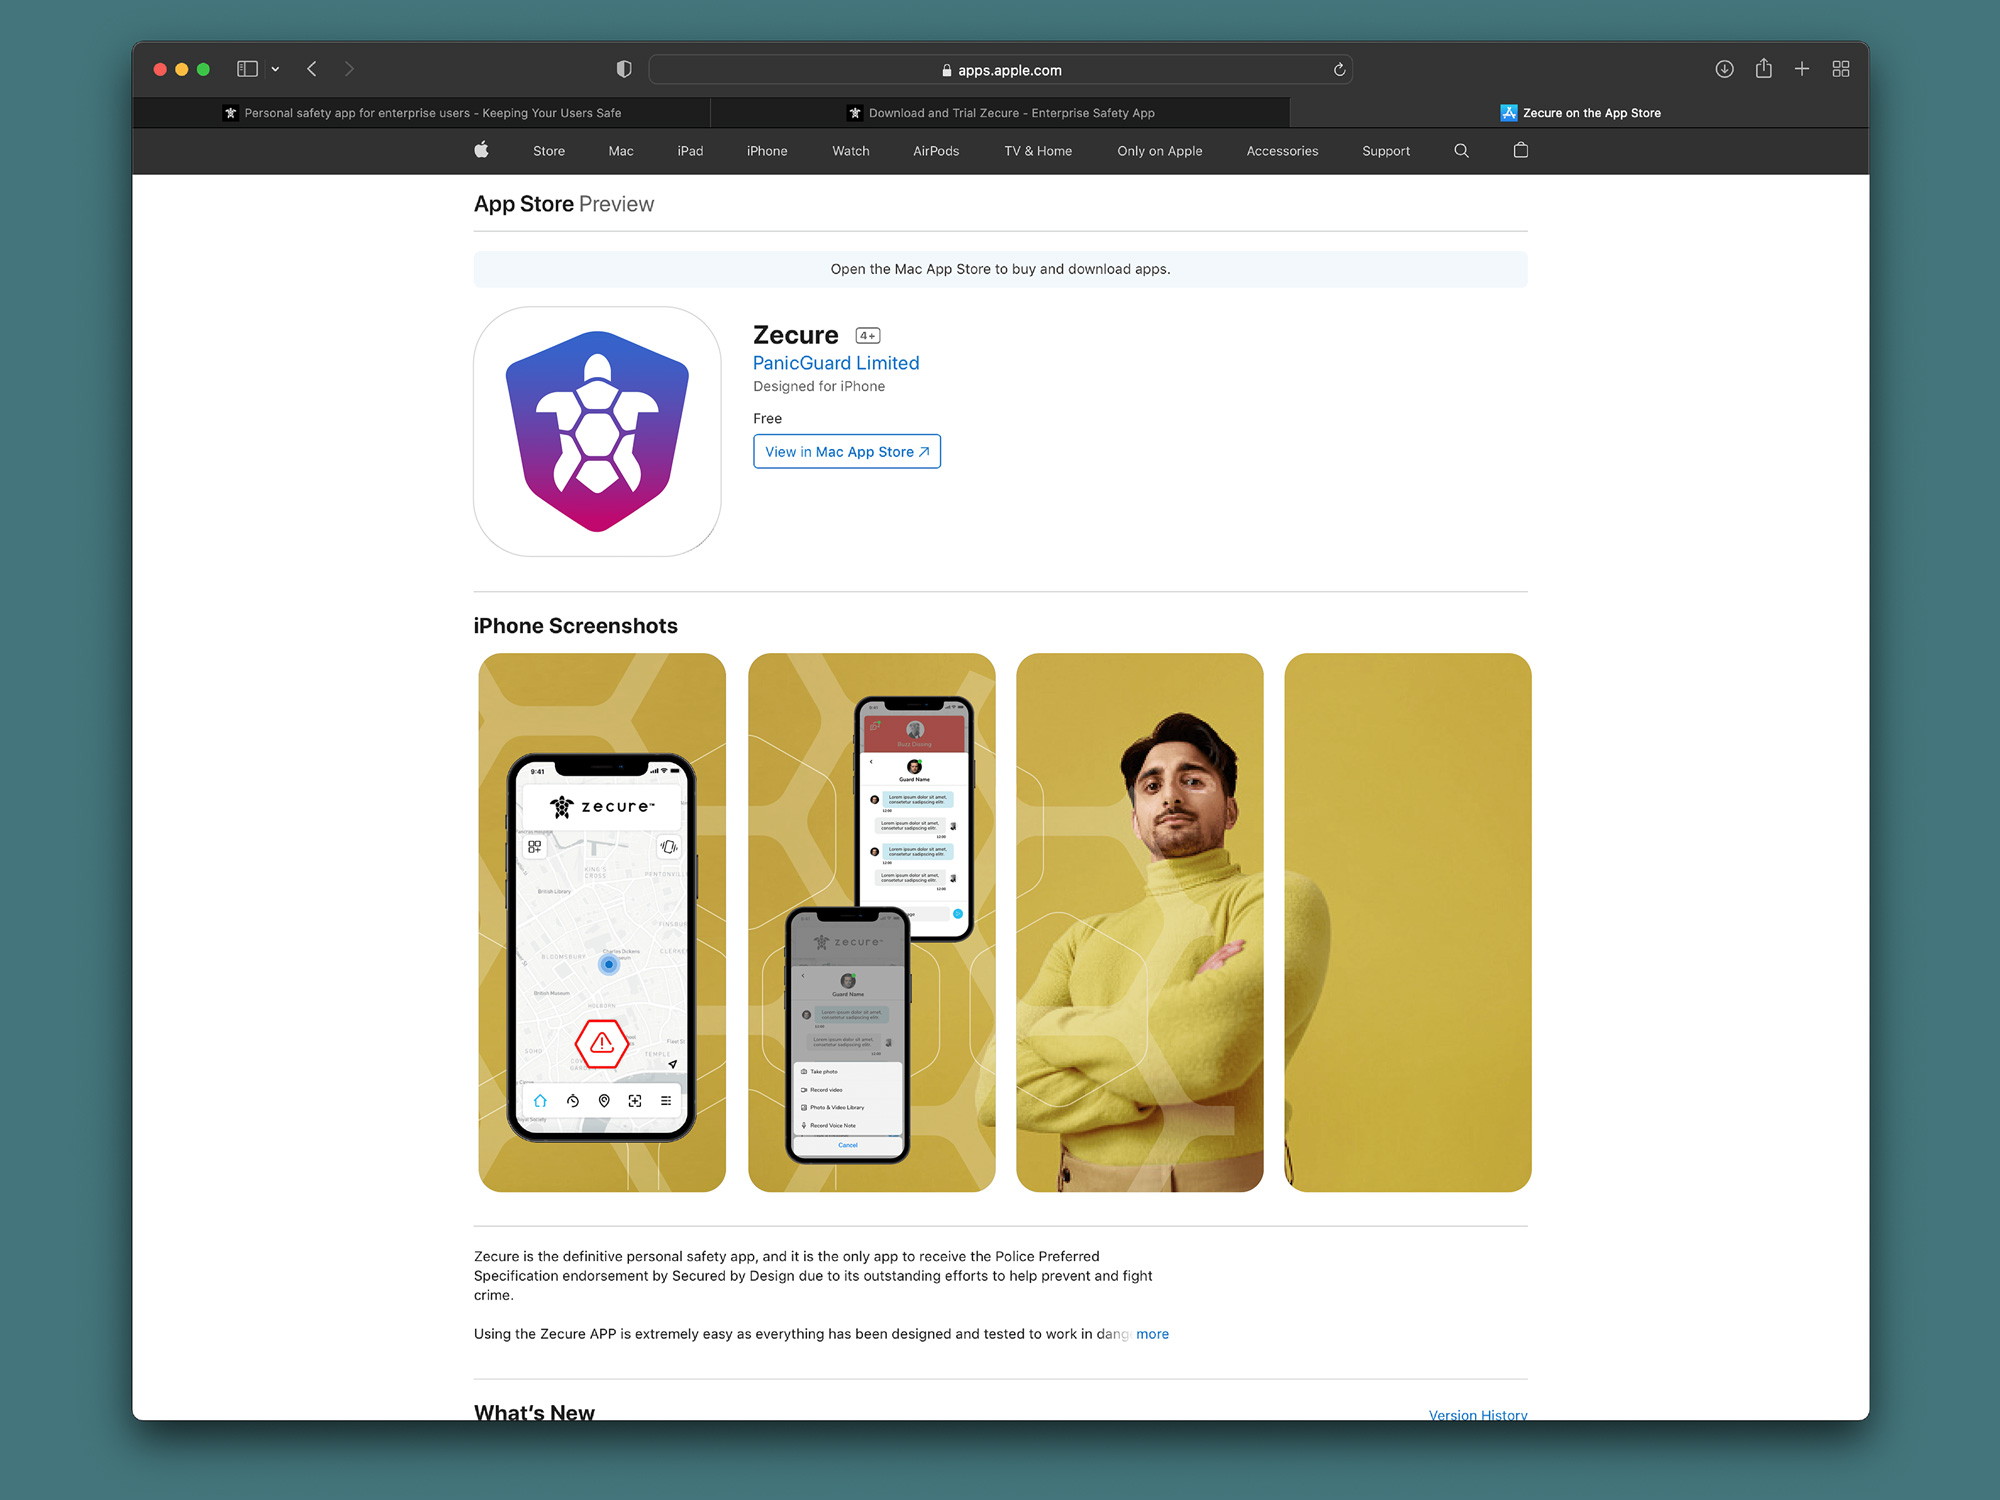
Task: Click the 4+ age rating badge
Action: tap(868, 336)
